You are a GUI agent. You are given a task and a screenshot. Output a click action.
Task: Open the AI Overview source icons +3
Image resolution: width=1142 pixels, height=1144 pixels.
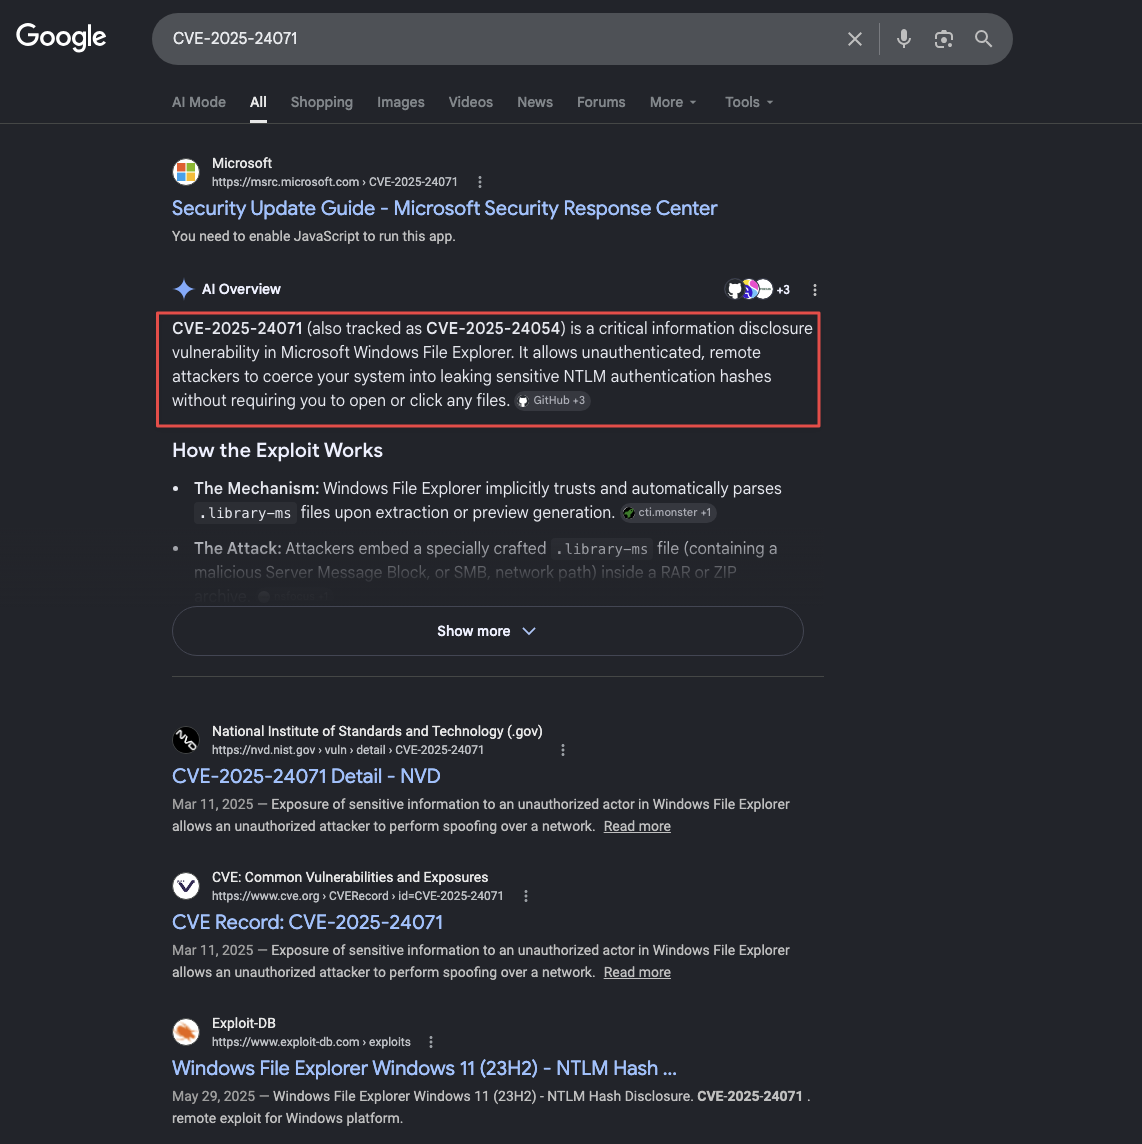click(757, 290)
